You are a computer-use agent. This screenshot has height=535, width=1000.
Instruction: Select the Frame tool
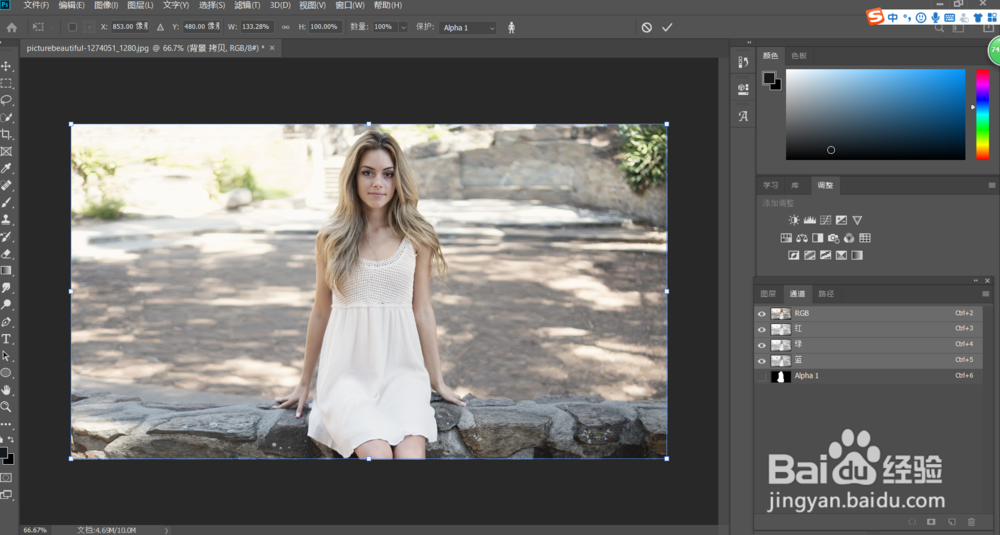click(6, 152)
